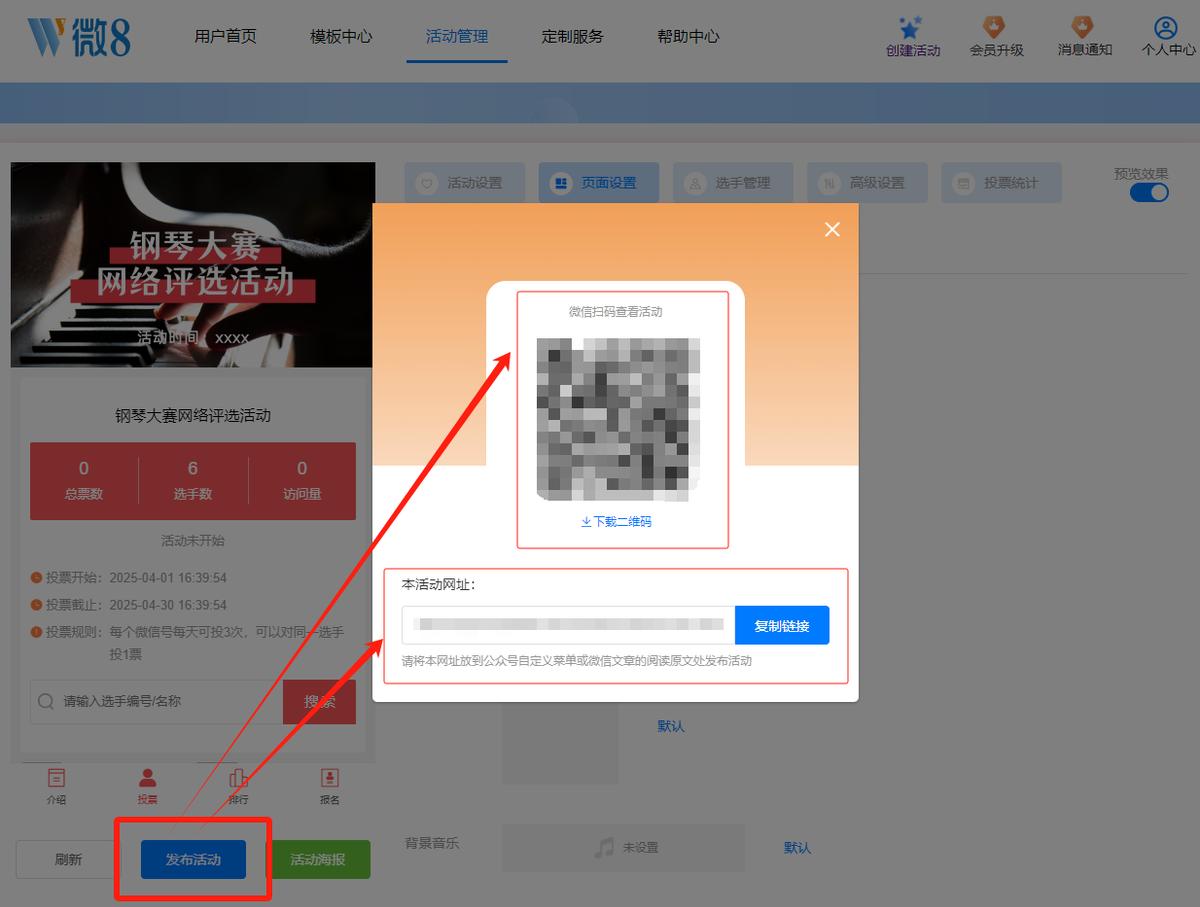Screen dimensions: 1200x907
Task: Switch to 高级设置 tab
Action: point(867,183)
